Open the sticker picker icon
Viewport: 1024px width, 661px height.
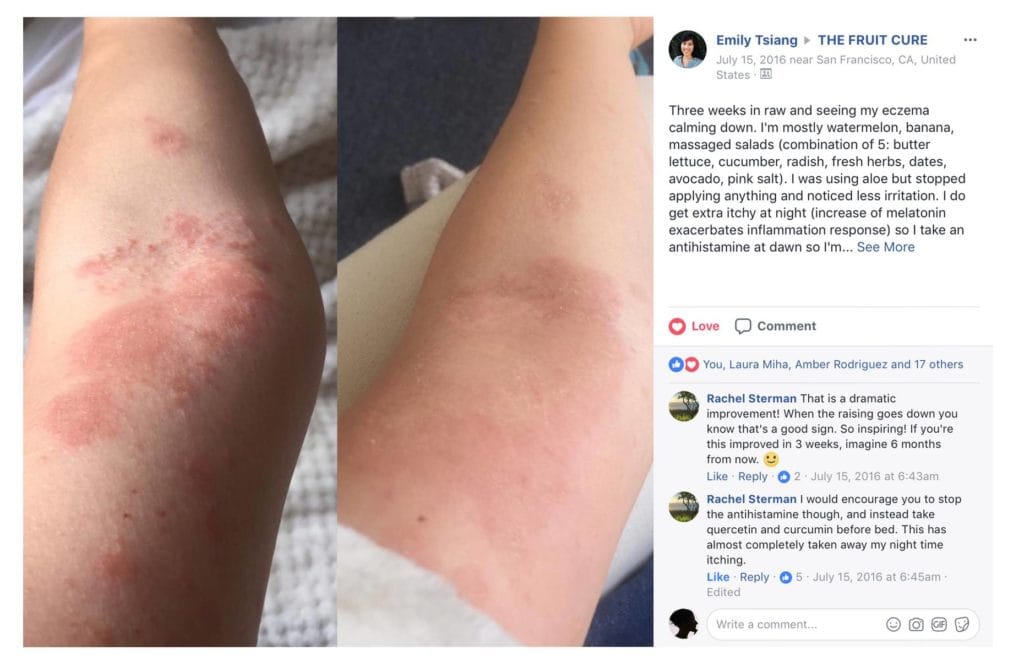point(961,624)
